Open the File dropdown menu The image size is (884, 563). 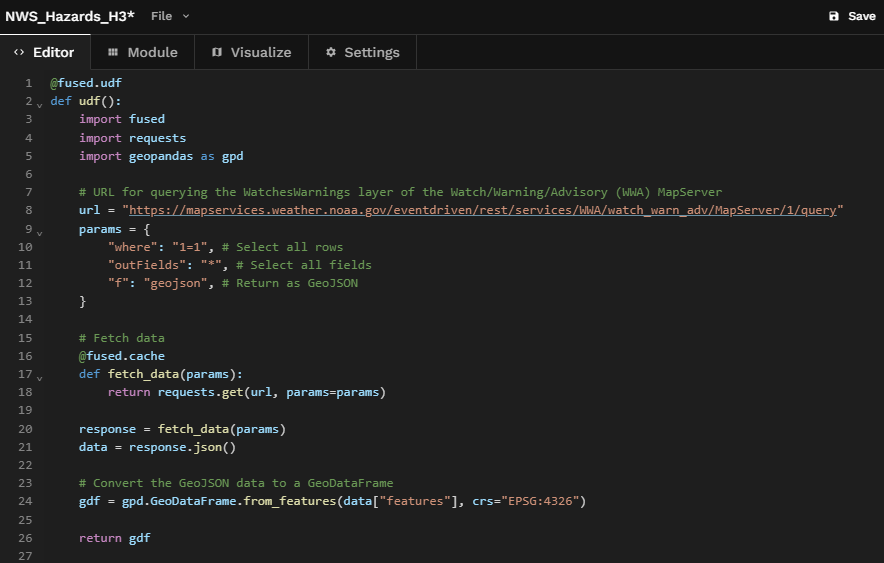(x=170, y=17)
